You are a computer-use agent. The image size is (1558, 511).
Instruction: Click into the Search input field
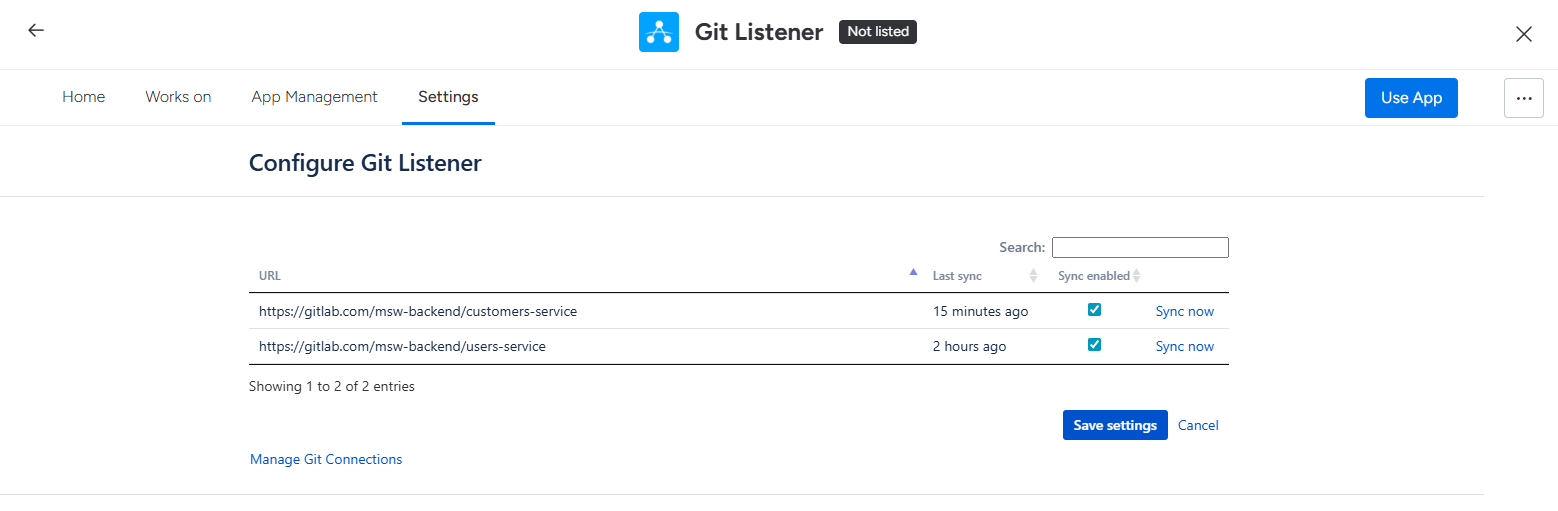tap(1139, 247)
